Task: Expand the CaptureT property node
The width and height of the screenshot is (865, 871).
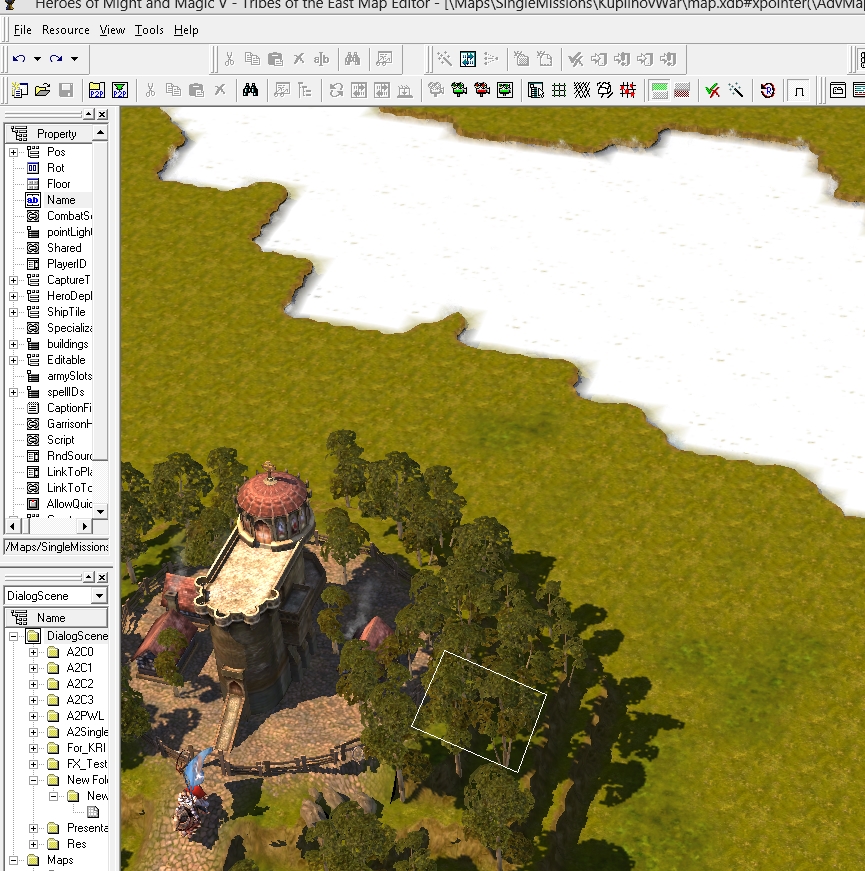Action: (13, 281)
